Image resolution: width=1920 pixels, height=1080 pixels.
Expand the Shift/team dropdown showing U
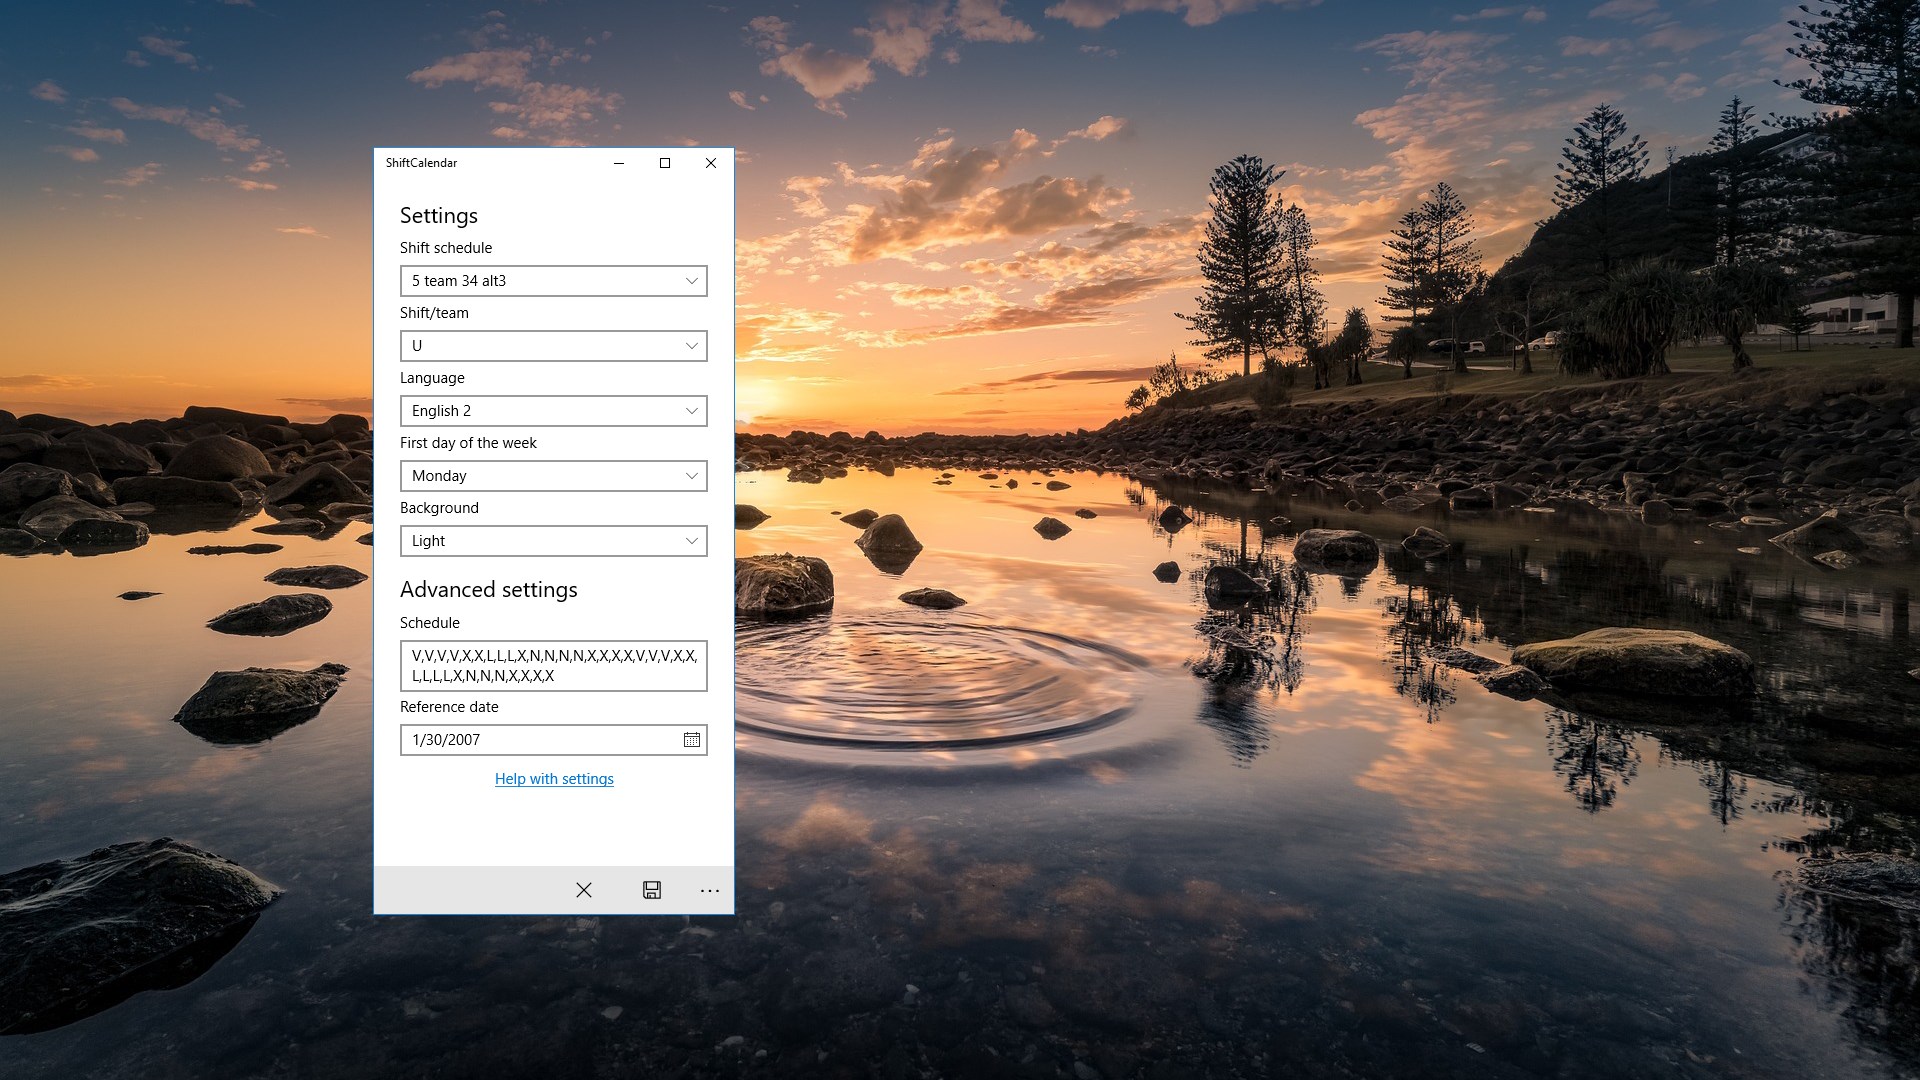click(553, 346)
